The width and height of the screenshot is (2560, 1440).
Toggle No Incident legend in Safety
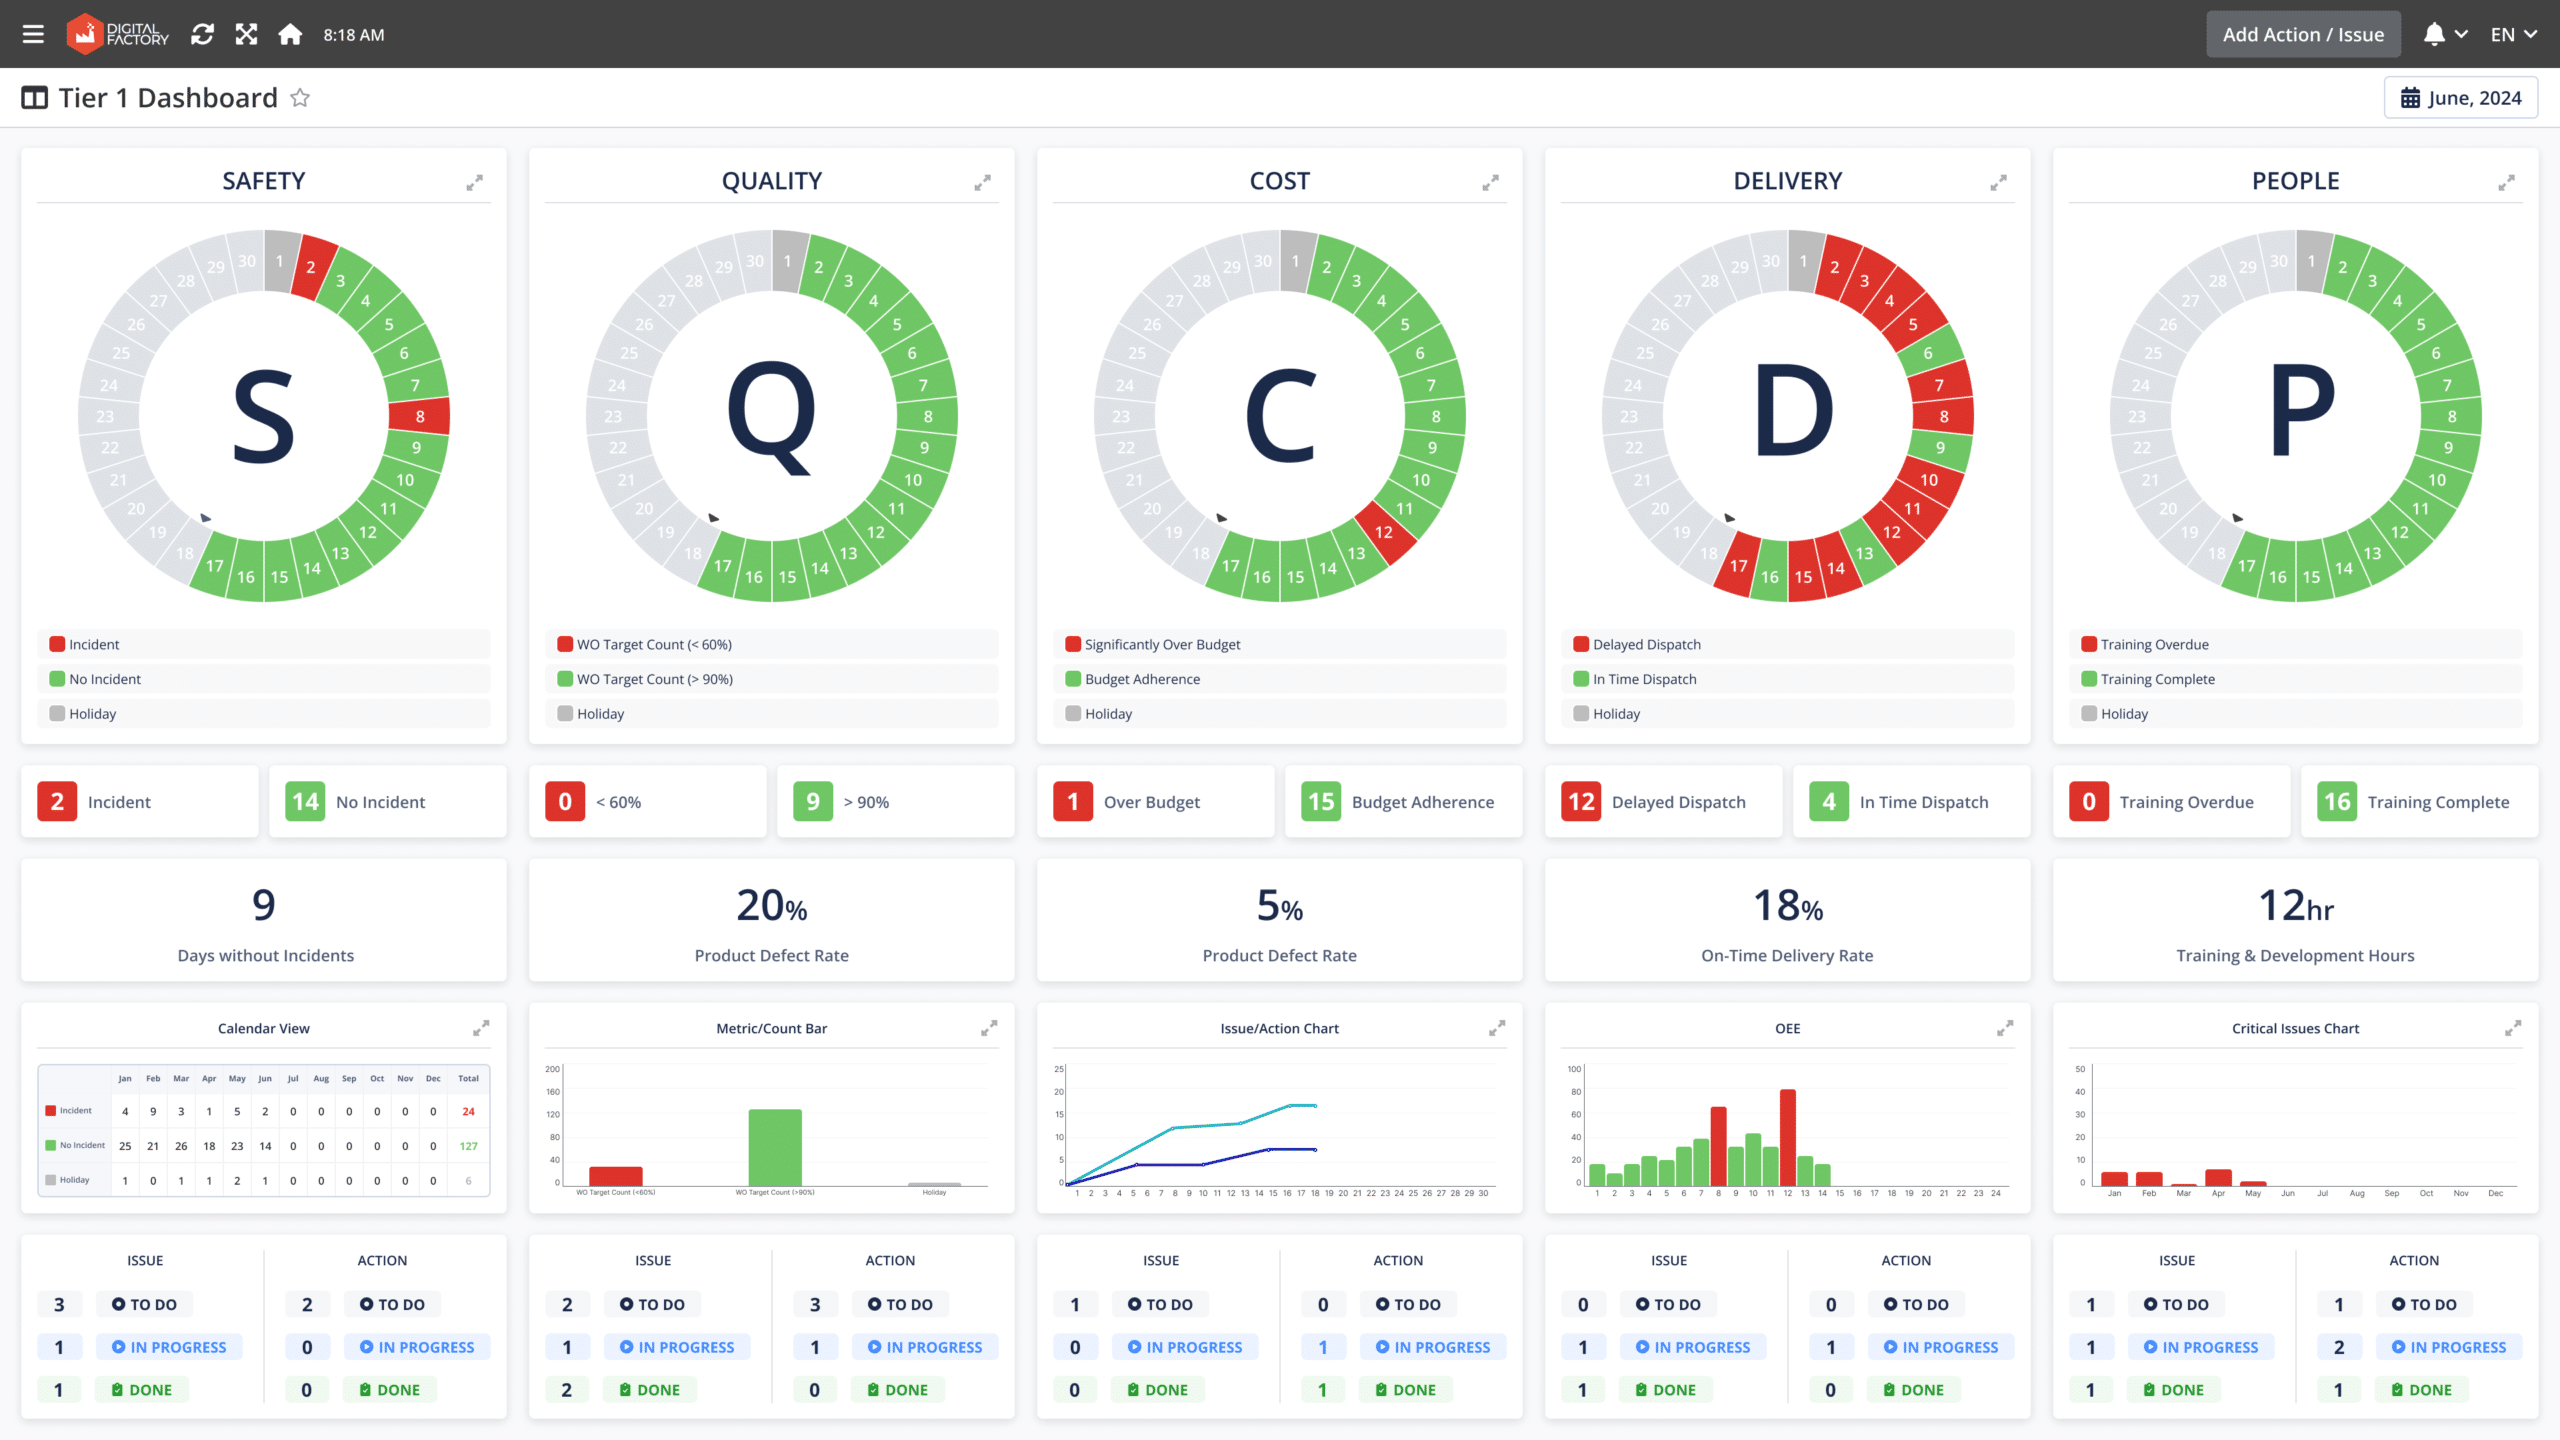point(264,679)
